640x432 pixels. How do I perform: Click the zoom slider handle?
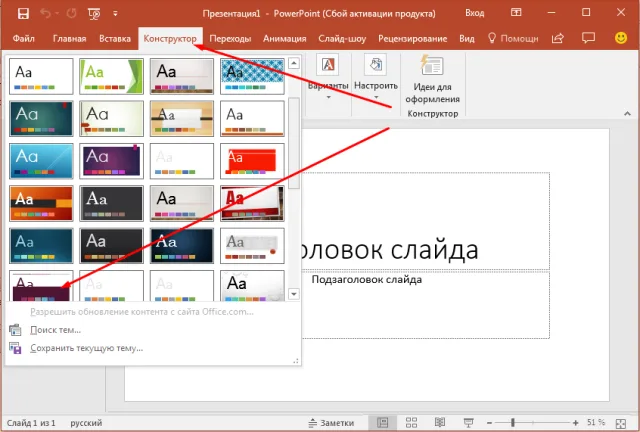coord(513,423)
